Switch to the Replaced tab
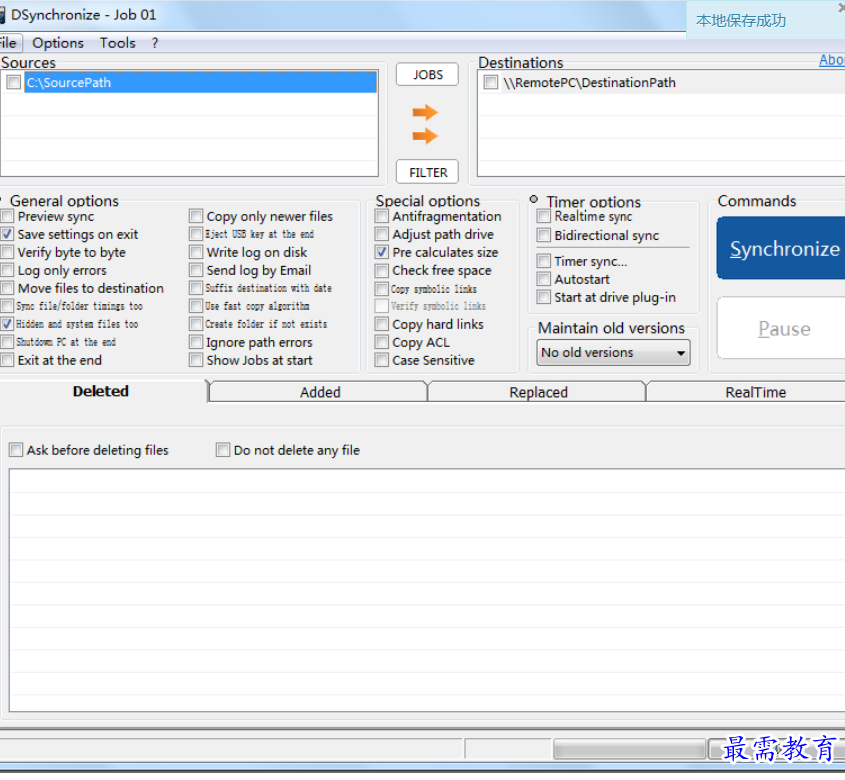Screen dimensions: 845x780 tap(538, 392)
